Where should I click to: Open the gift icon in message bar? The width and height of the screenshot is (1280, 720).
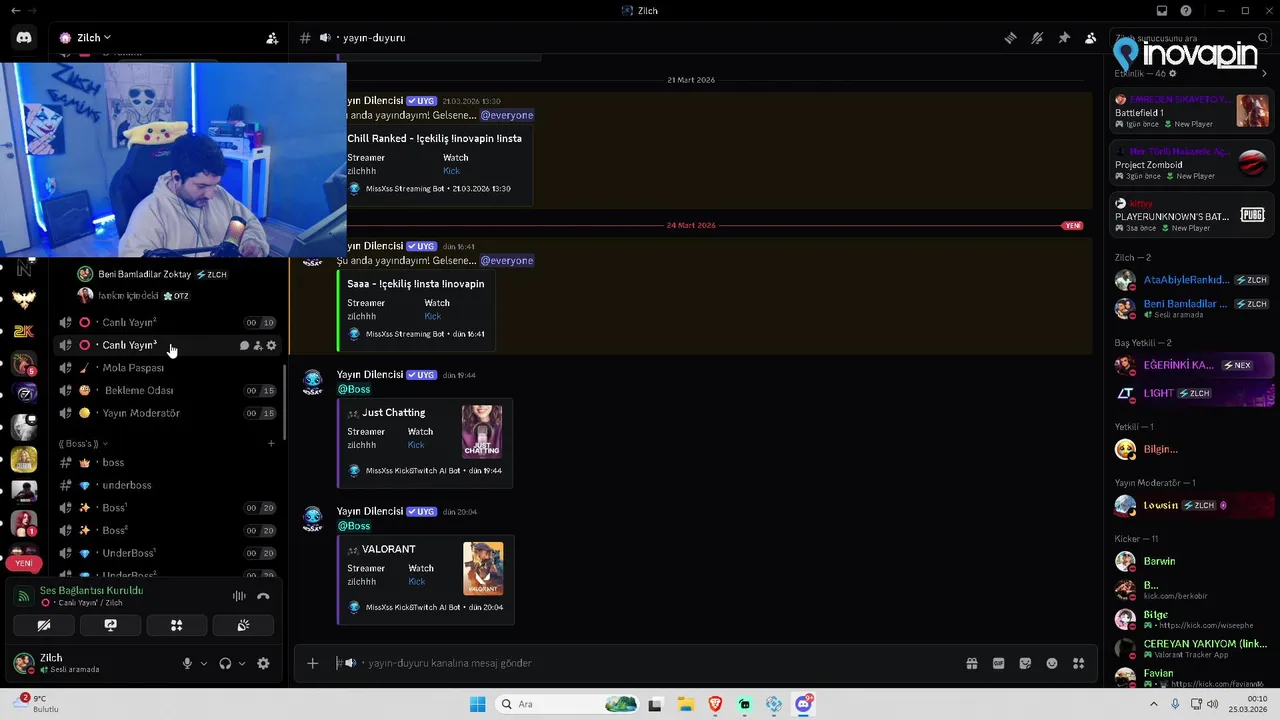971,663
